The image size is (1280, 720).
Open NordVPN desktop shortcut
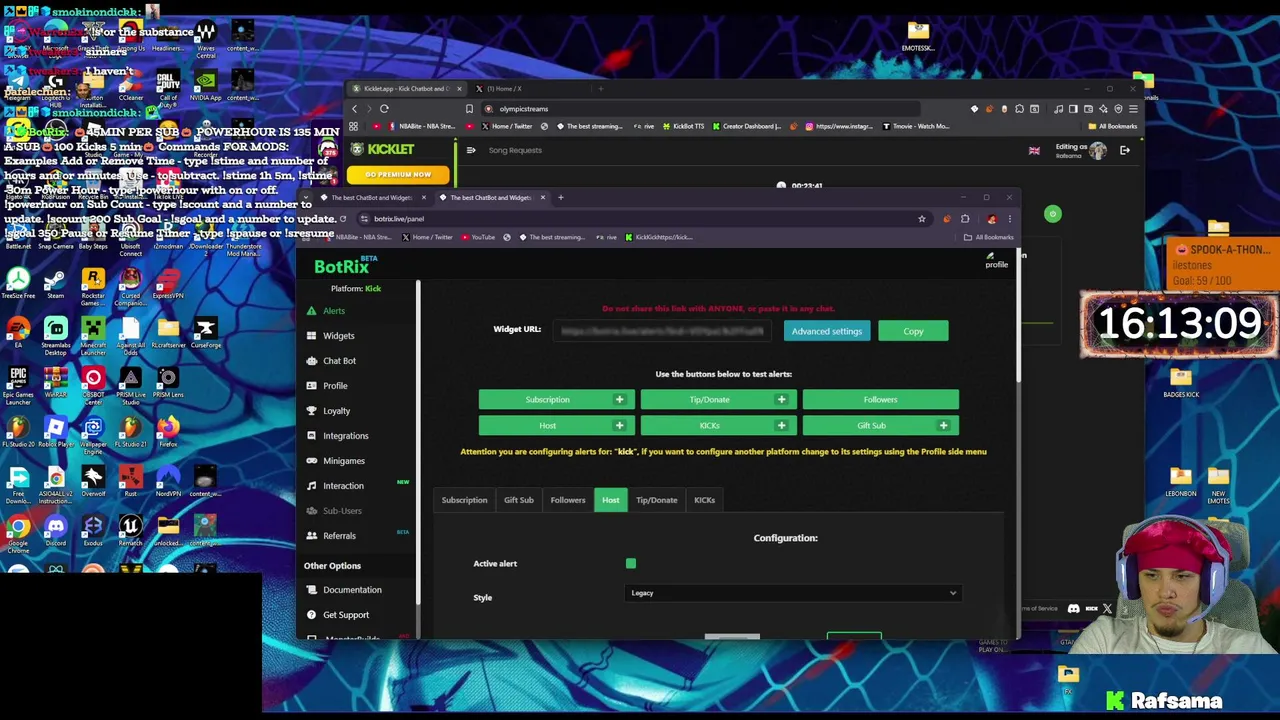[x=168, y=480]
